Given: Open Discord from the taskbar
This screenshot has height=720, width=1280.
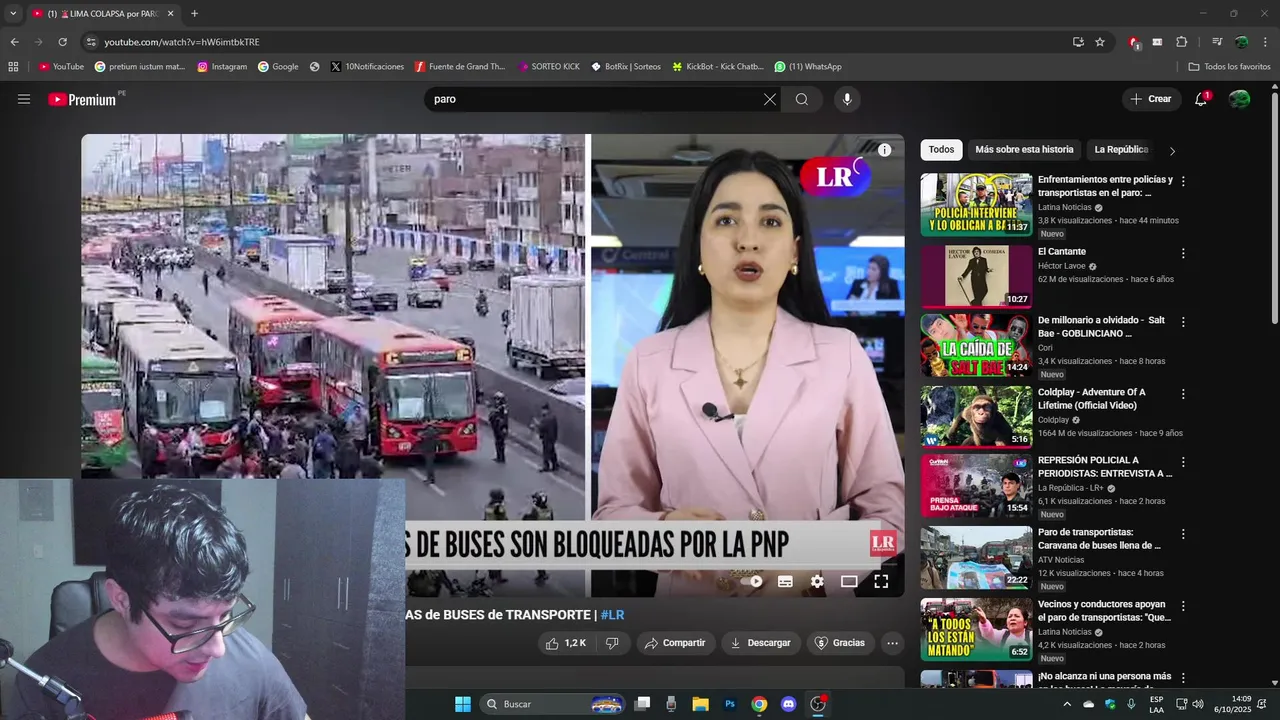Looking at the screenshot, I should click(788, 704).
